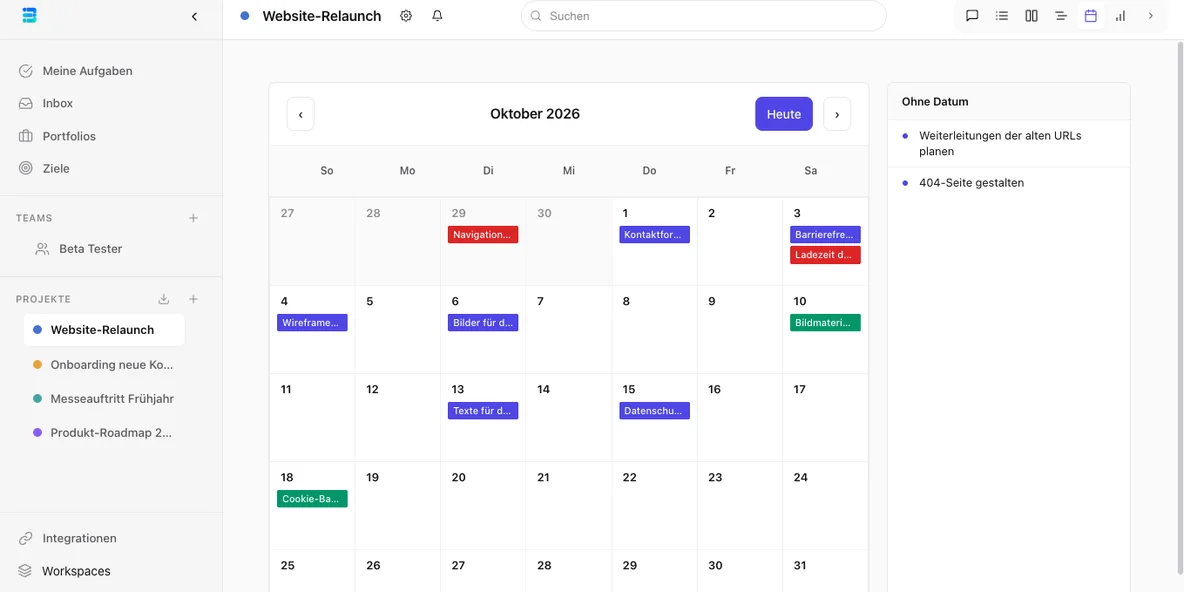Open project settings gear icon
This screenshot has width=1184, height=592.
(406, 16)
